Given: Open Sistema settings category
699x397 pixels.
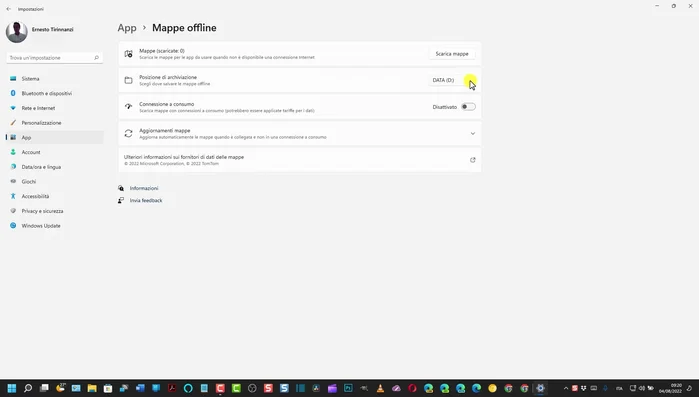Looking at the screenshot, I should (x=55, y=78).
